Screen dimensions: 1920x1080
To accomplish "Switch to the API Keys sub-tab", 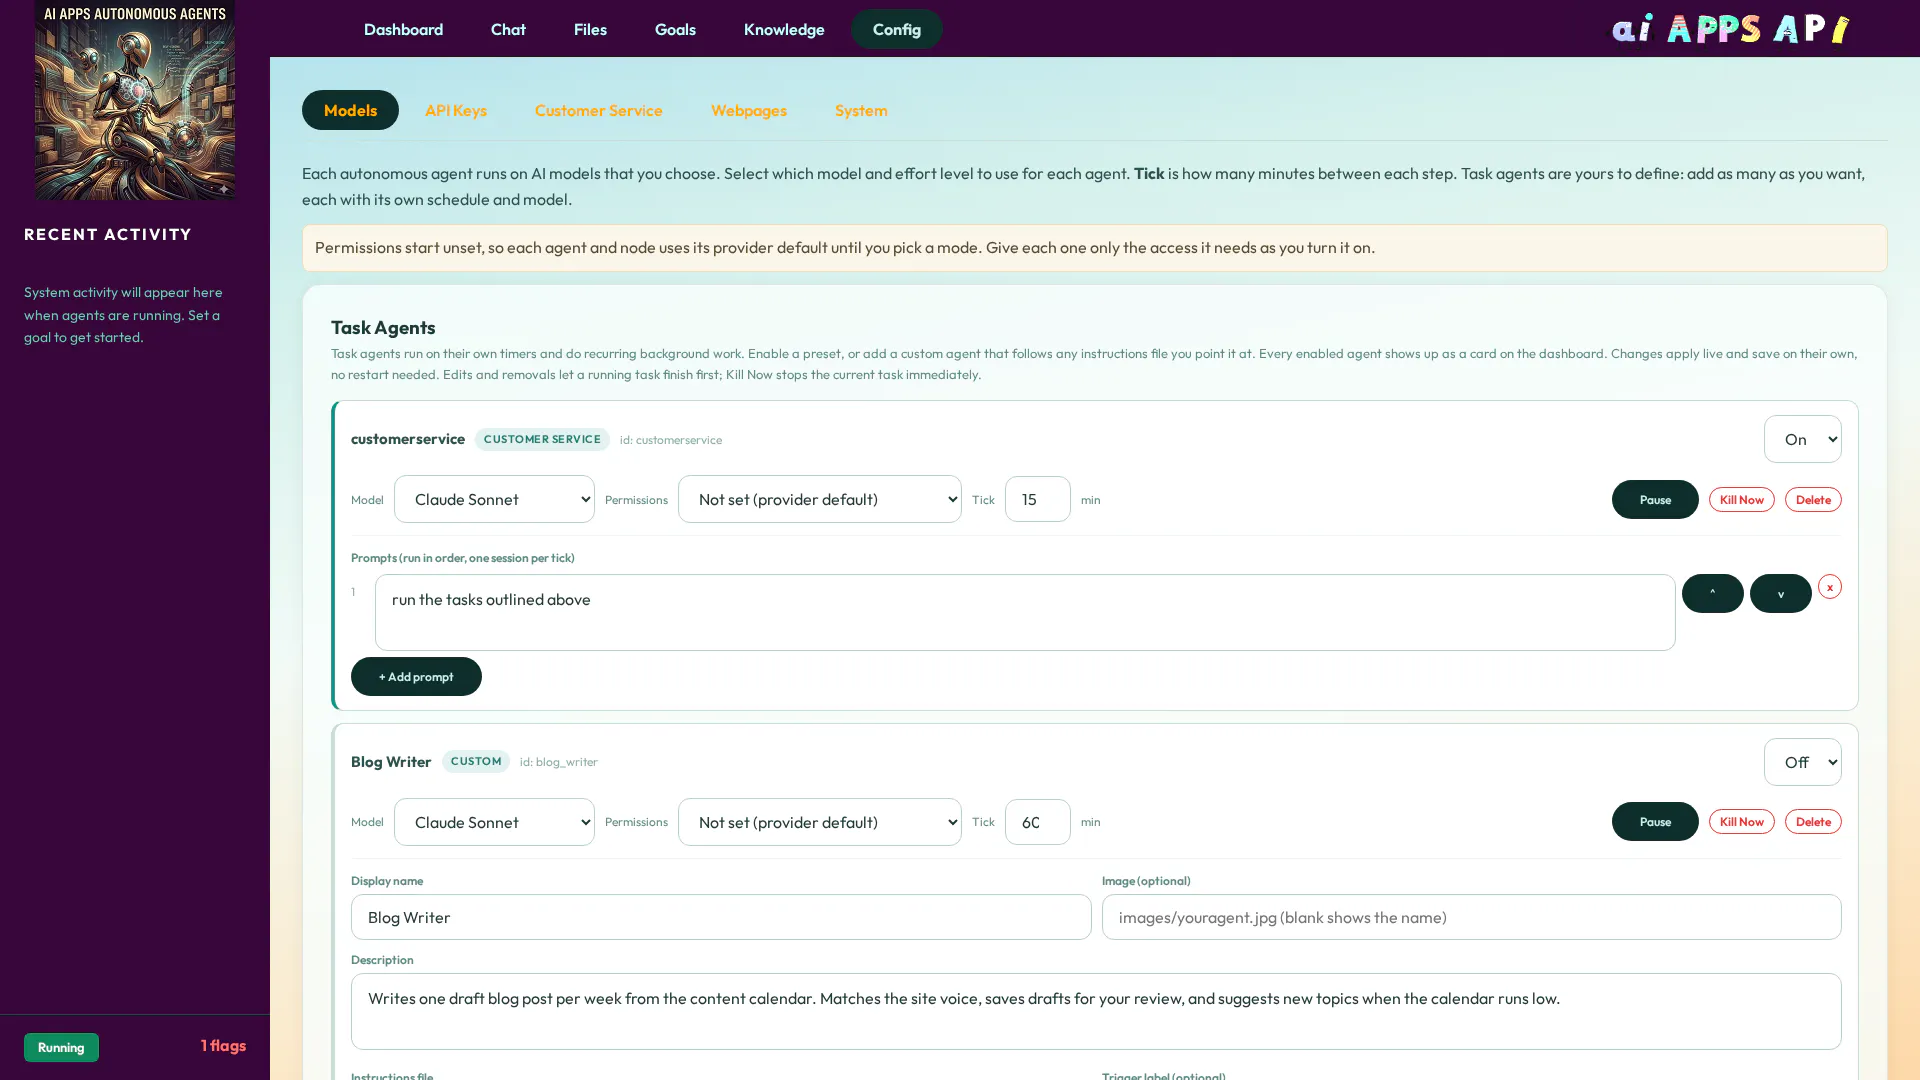I will [x=456, y=110].
